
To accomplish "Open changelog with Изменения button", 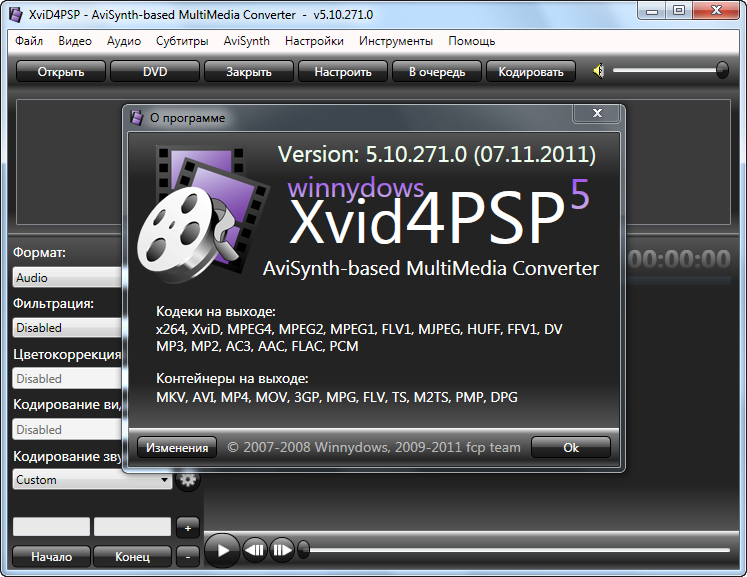I will click(177, 448).
